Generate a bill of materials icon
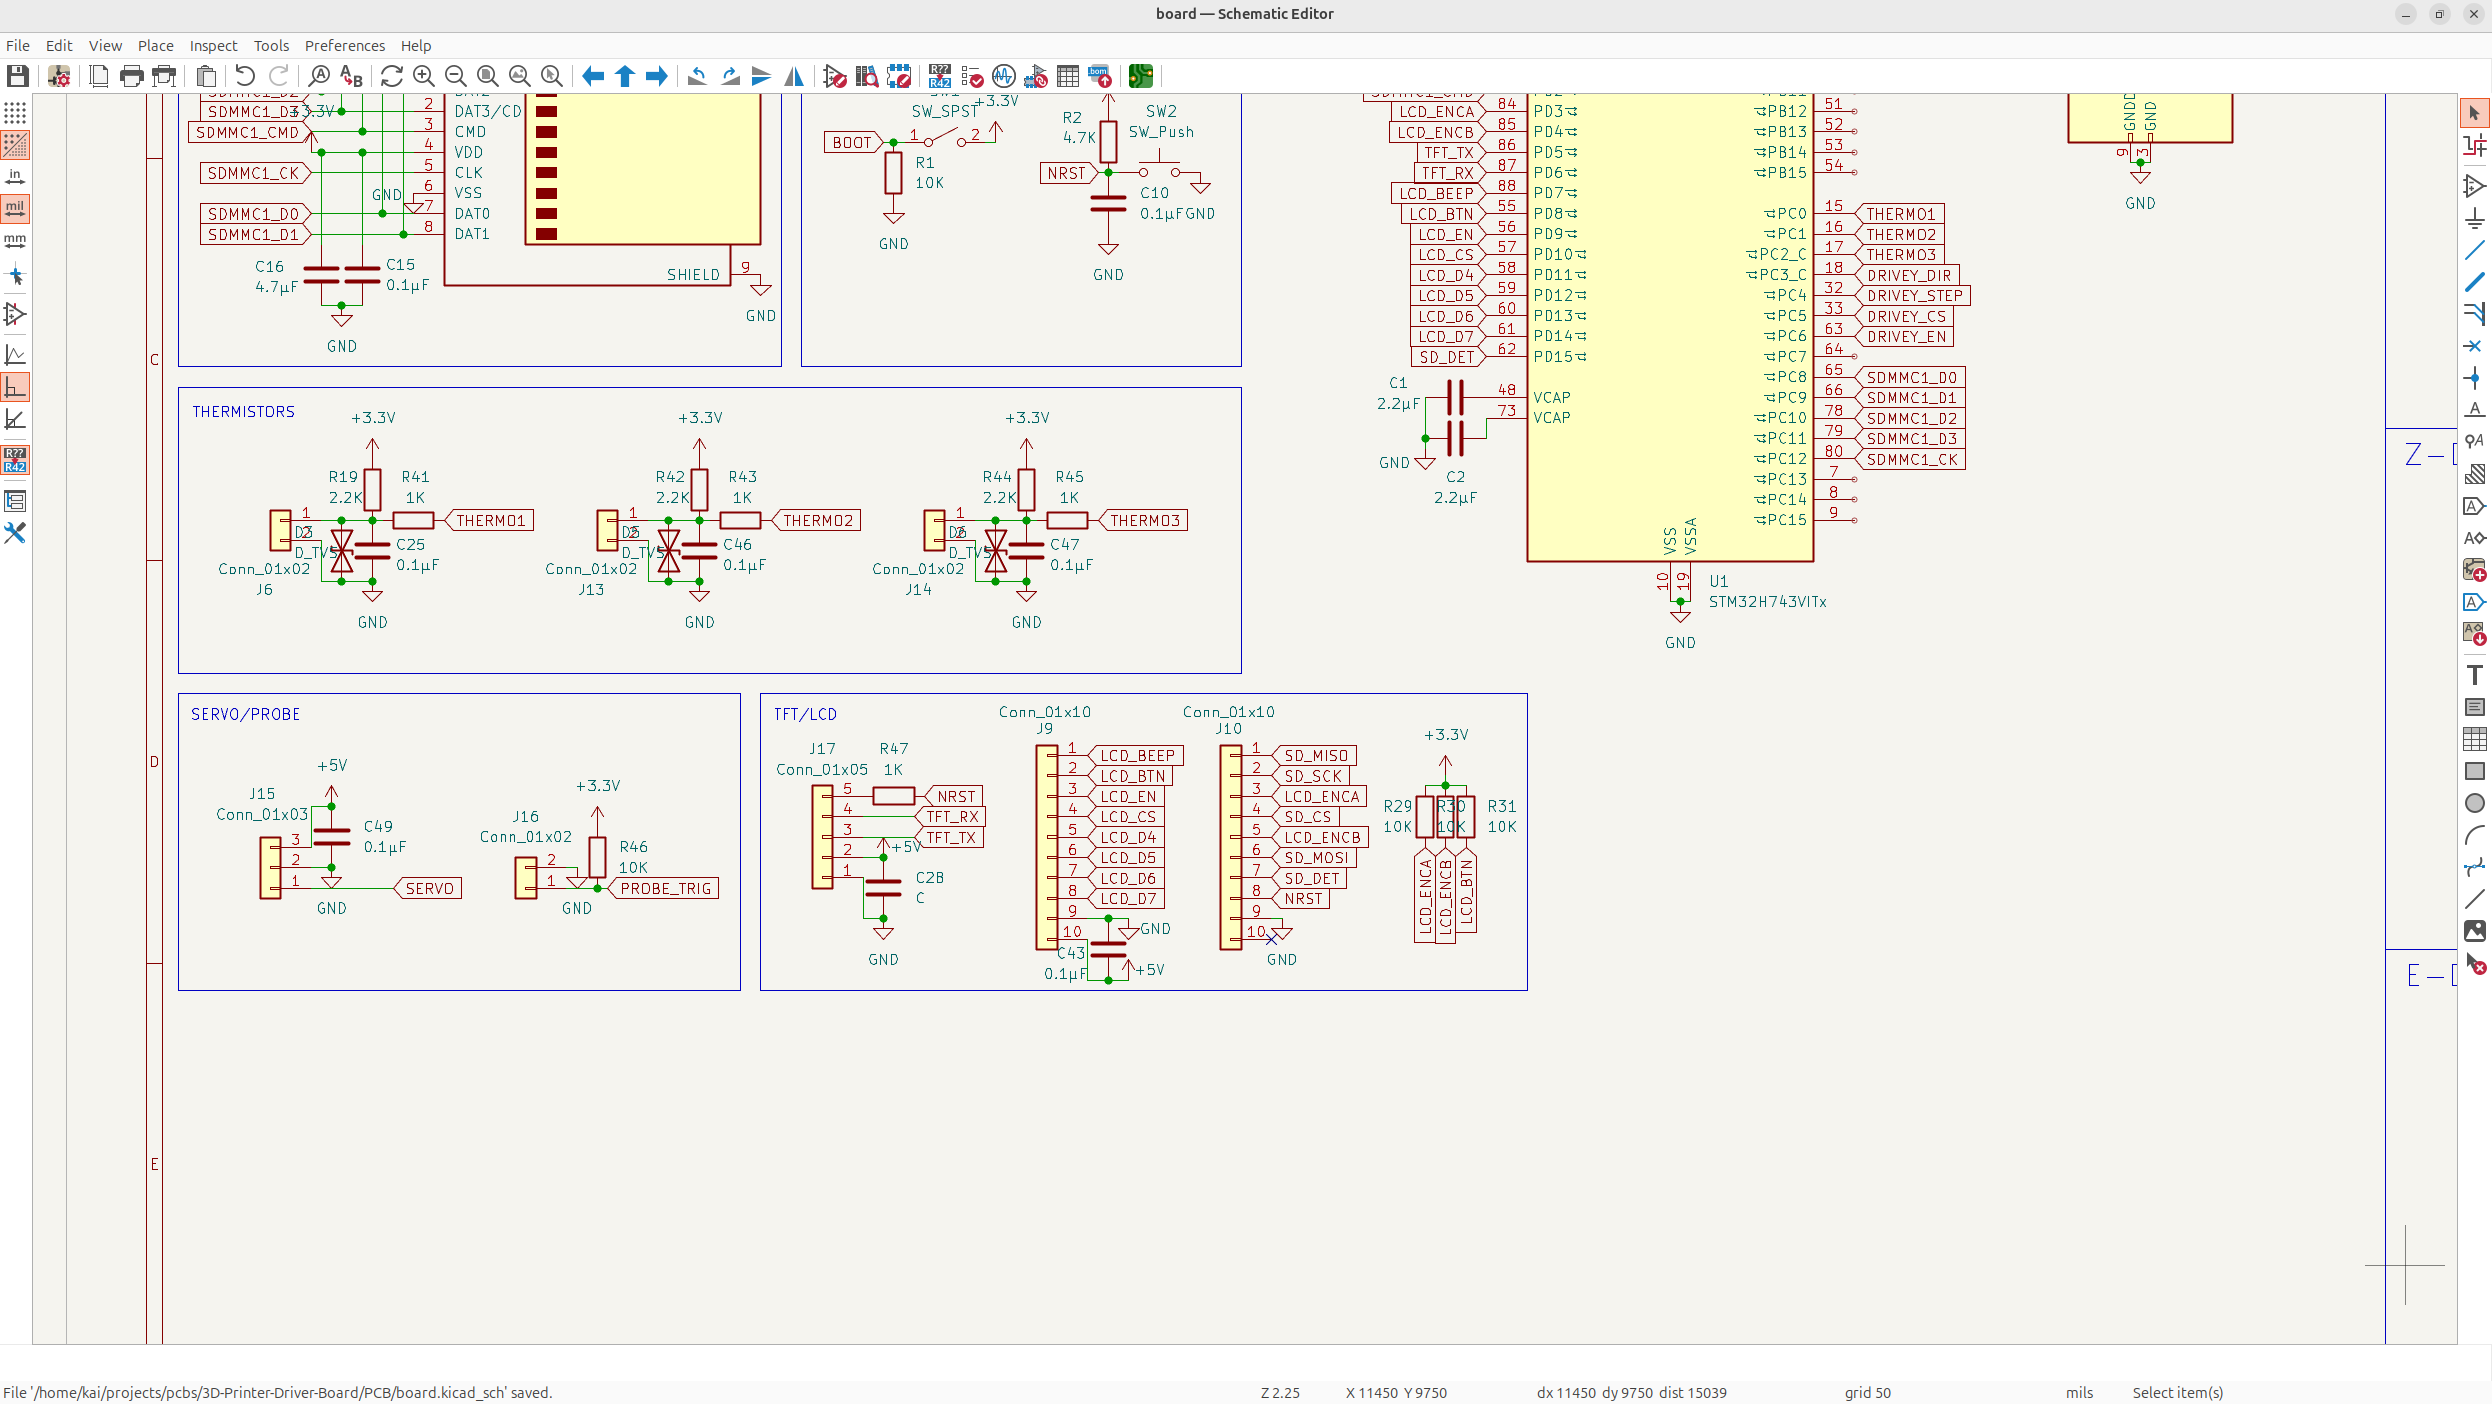The height and width of the screenshot is (1404, 2492). point(1100,76)
